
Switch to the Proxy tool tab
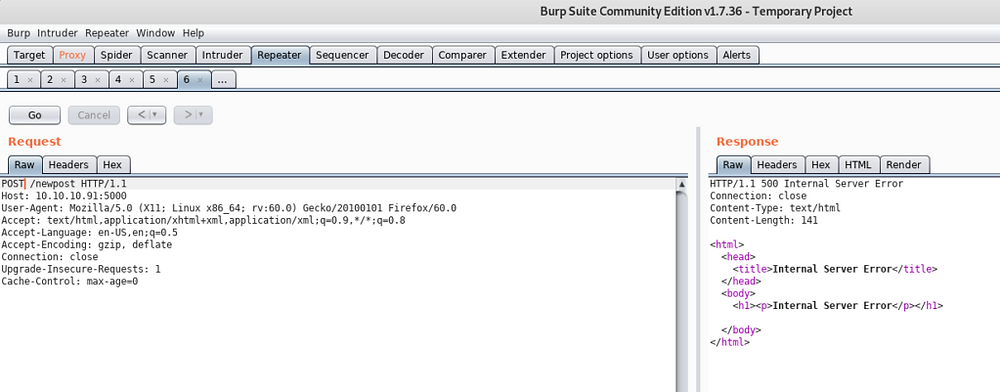[x=72, y=55]
